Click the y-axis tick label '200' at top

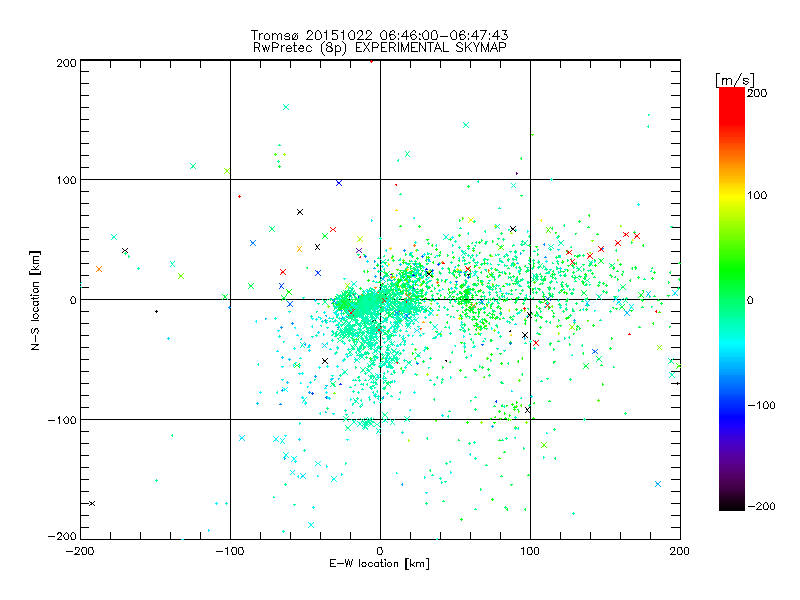pyautogui.click(x=66, y=63)
